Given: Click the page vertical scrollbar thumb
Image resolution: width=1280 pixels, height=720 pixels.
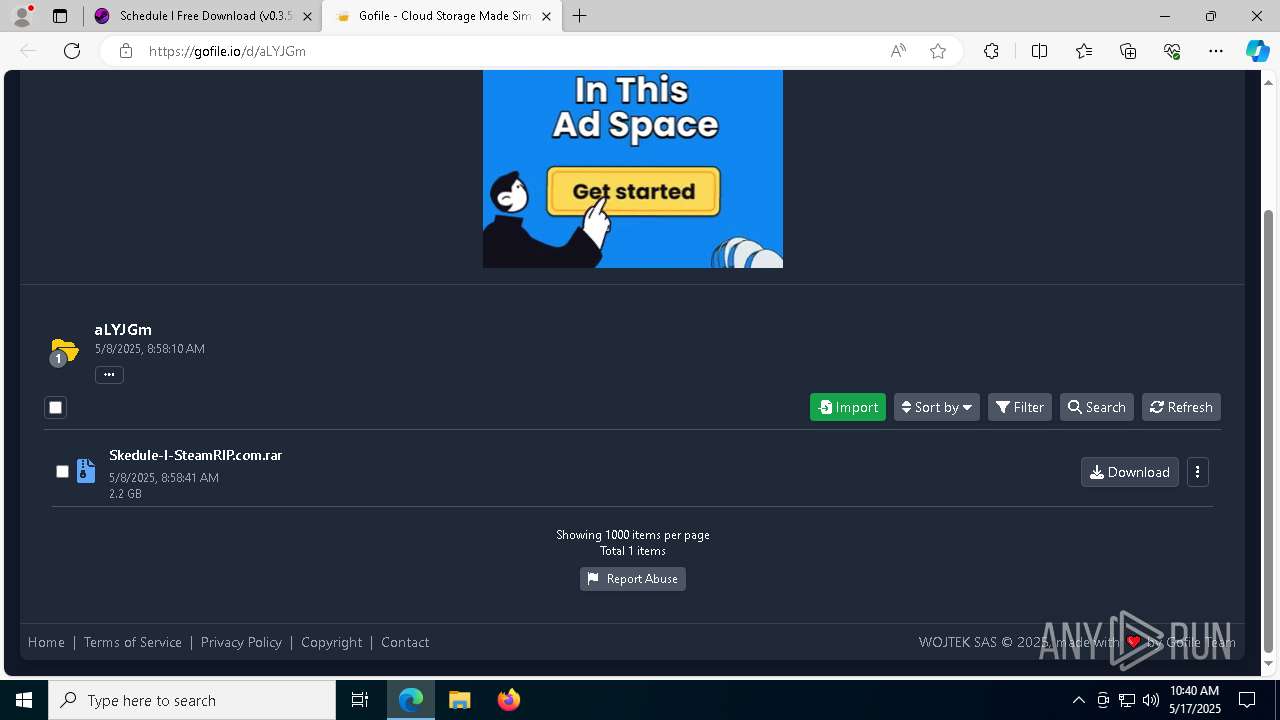Looking at the screenshot, I should [1269, 430].
